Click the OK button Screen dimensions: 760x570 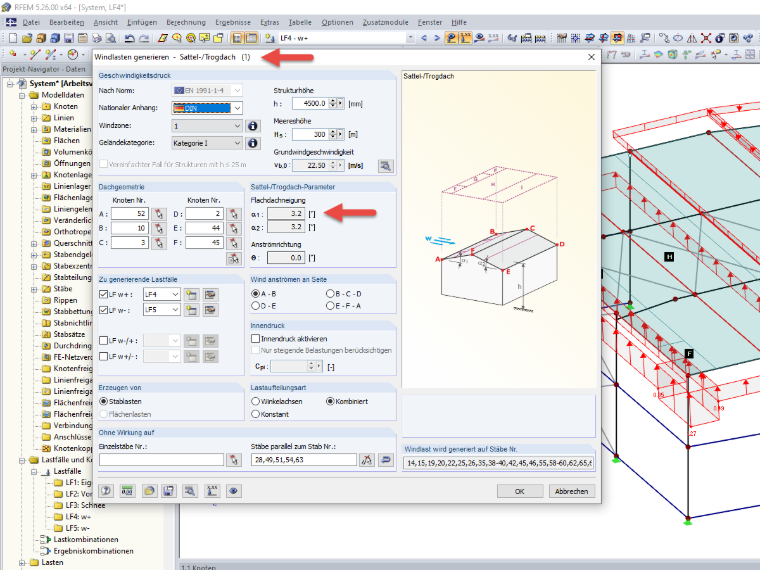pyautogui.click(x=520, y=491)
